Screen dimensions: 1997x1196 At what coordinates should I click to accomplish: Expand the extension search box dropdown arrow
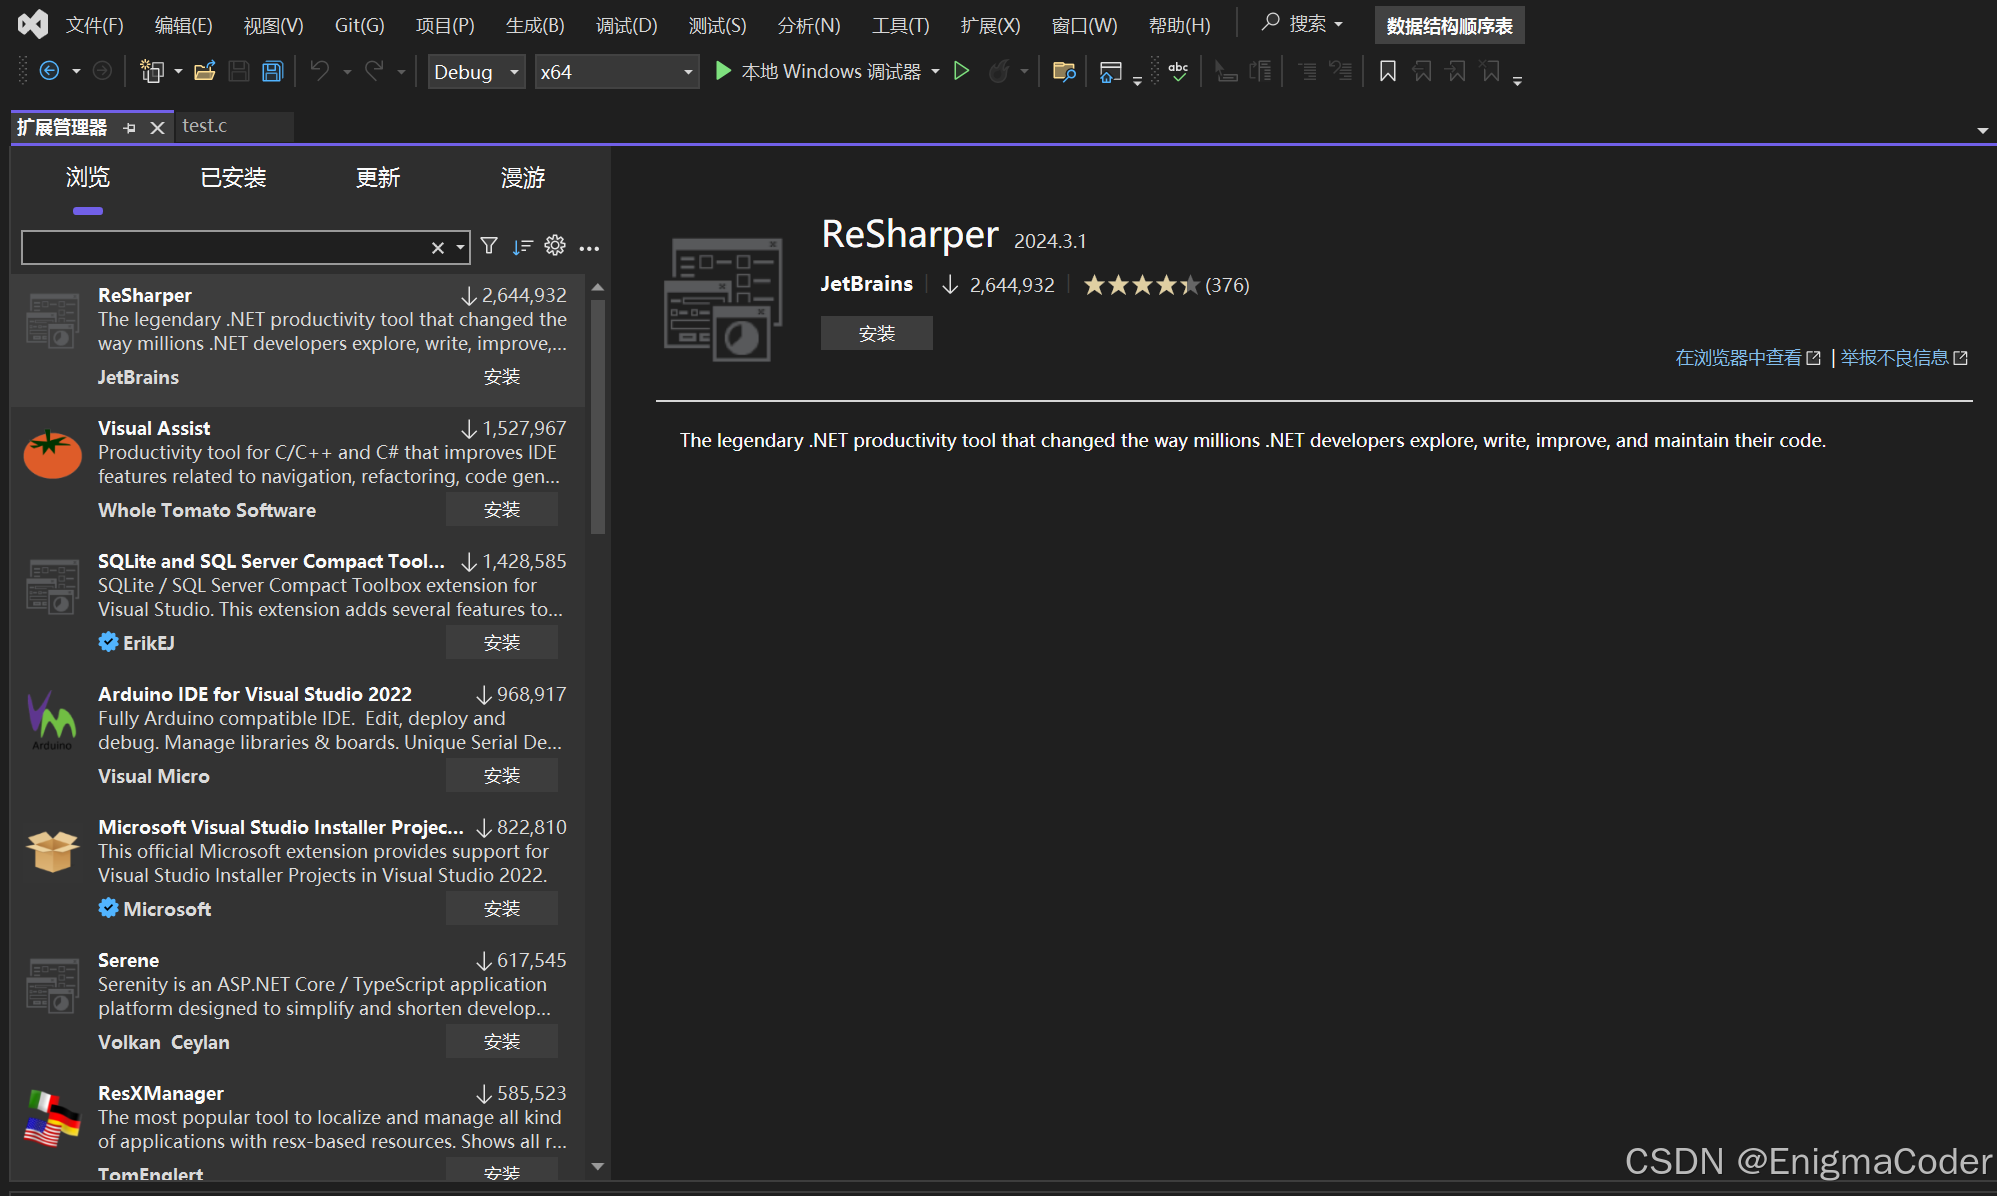click(460, 247)
